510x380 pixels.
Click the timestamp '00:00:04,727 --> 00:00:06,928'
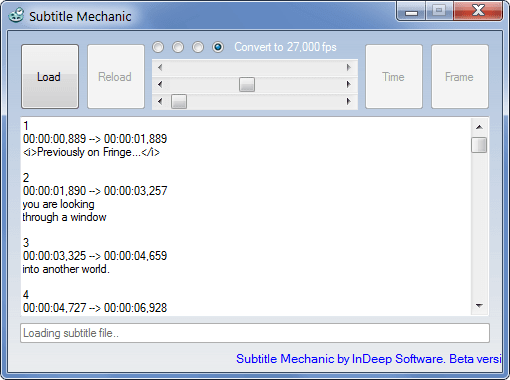pos(95,308)
